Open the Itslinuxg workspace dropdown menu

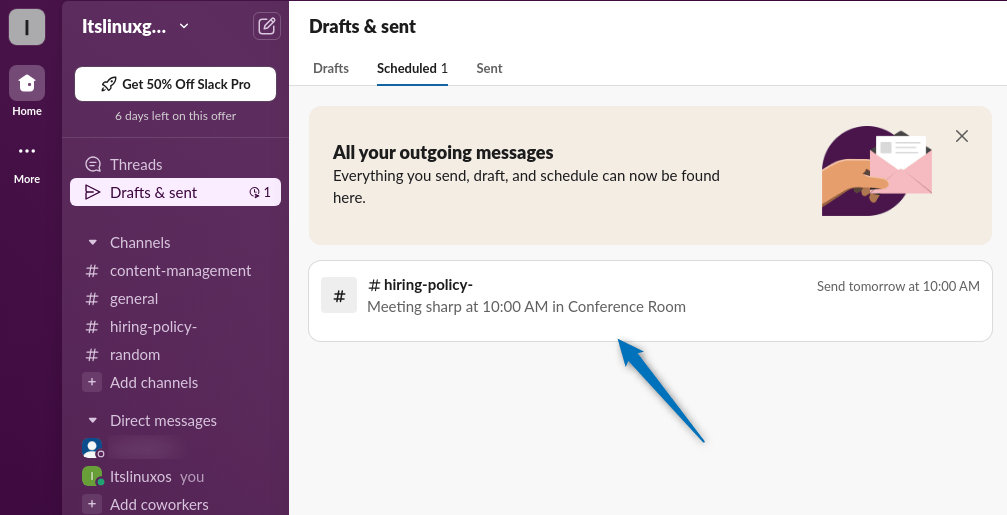[x=135, y=27]
